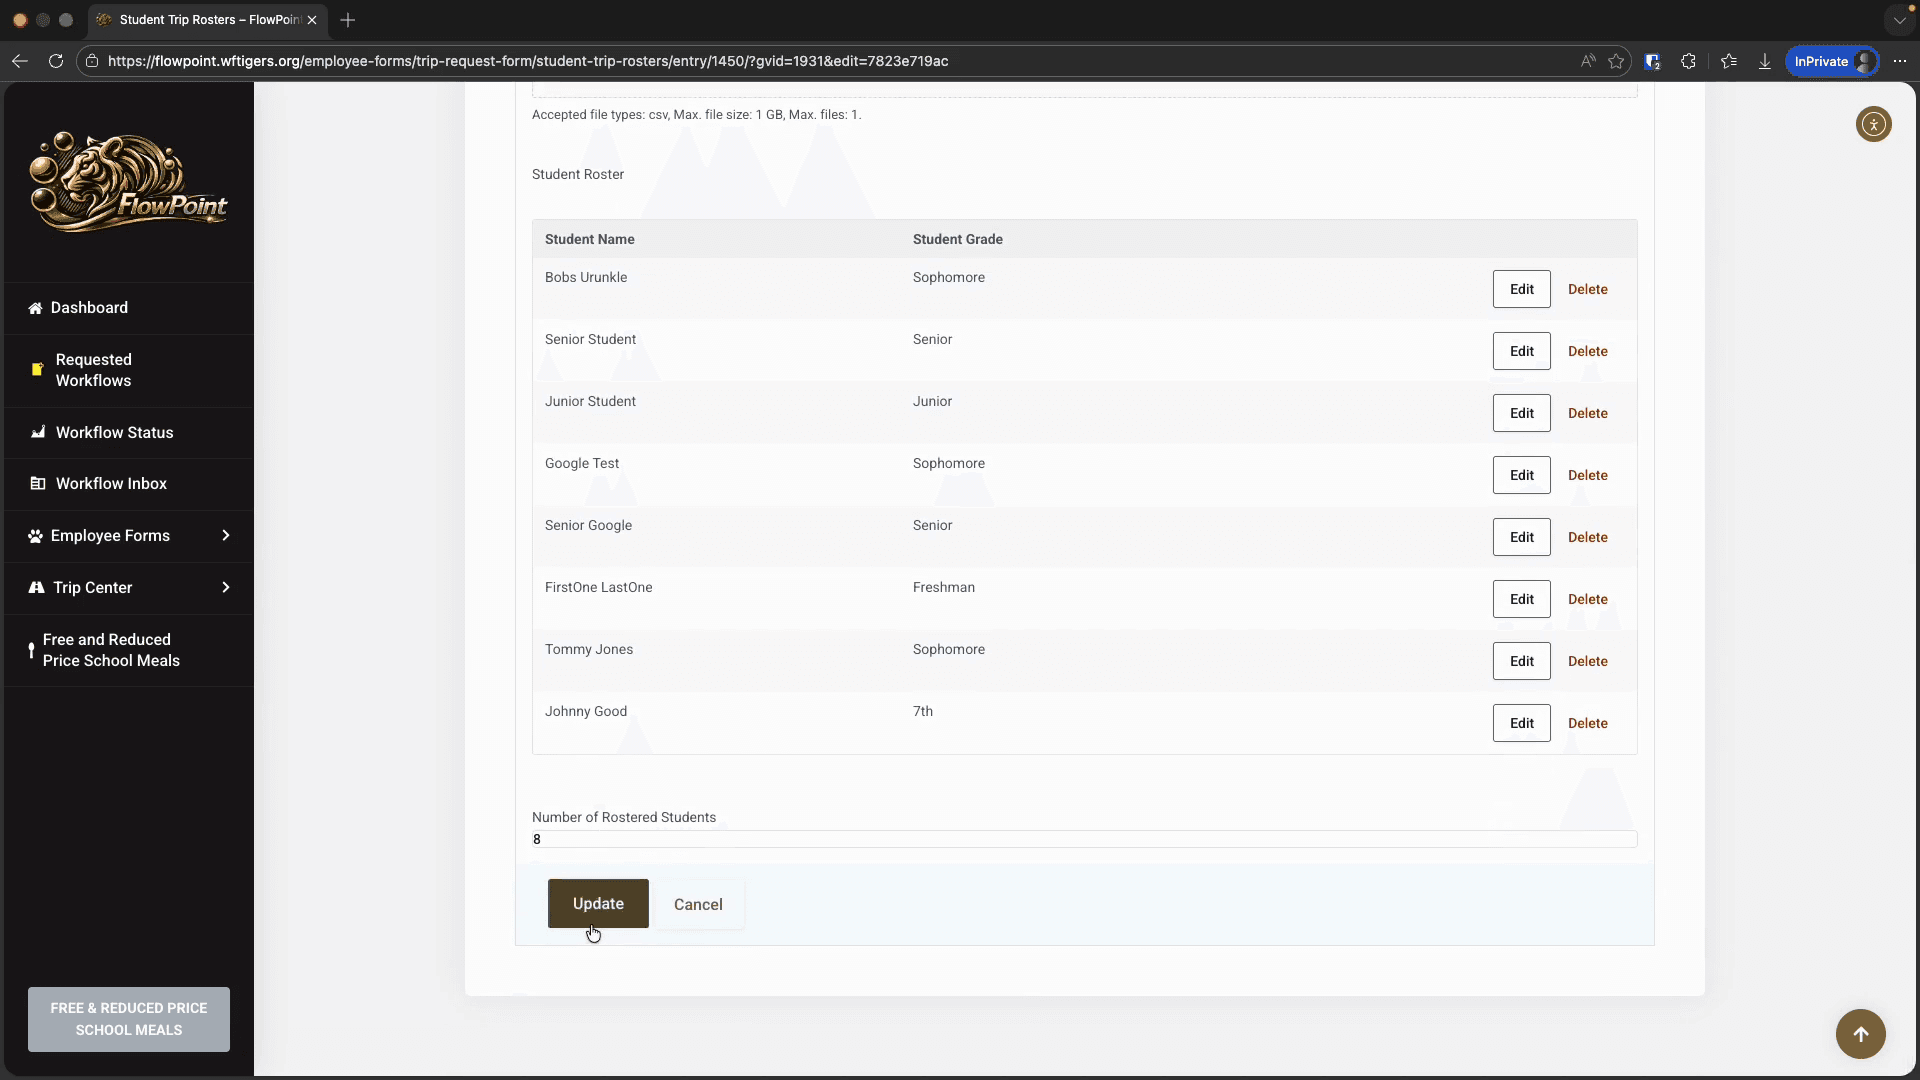Edit the Junior Student row
The image size is (1920, 1080).
click(1521, 413)
